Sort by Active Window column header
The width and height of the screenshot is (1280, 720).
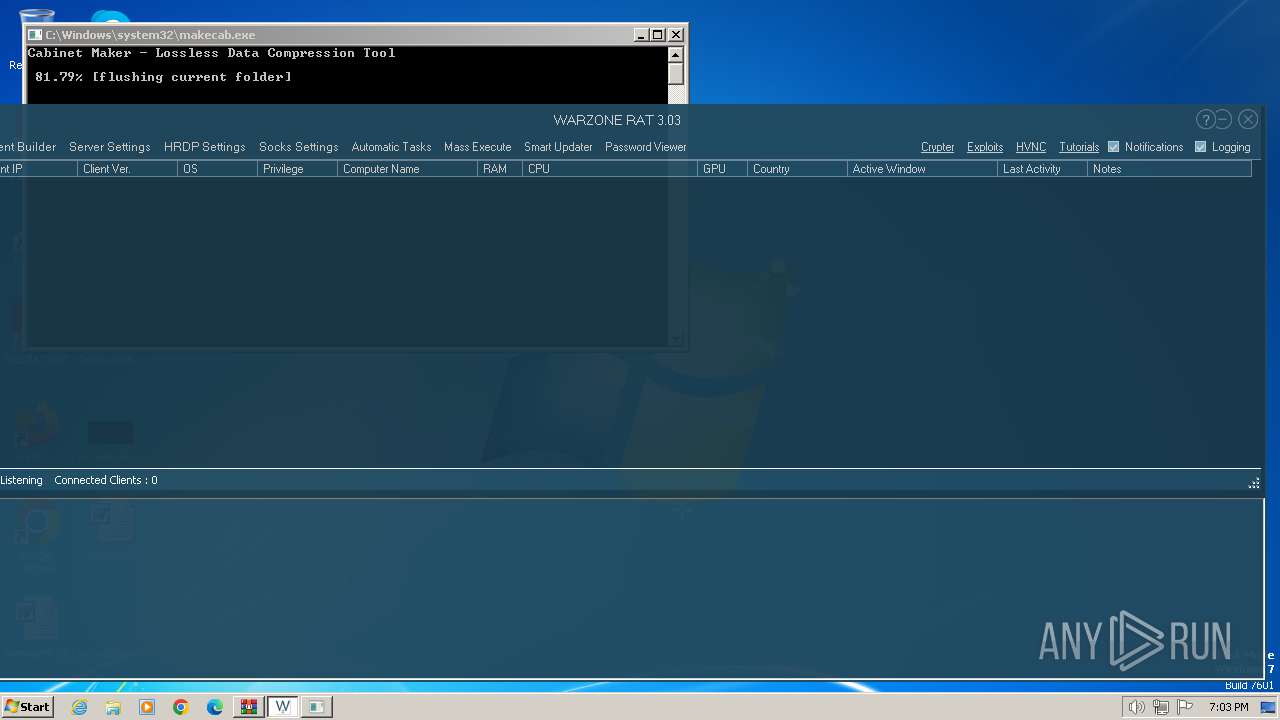tap(922, 169)
